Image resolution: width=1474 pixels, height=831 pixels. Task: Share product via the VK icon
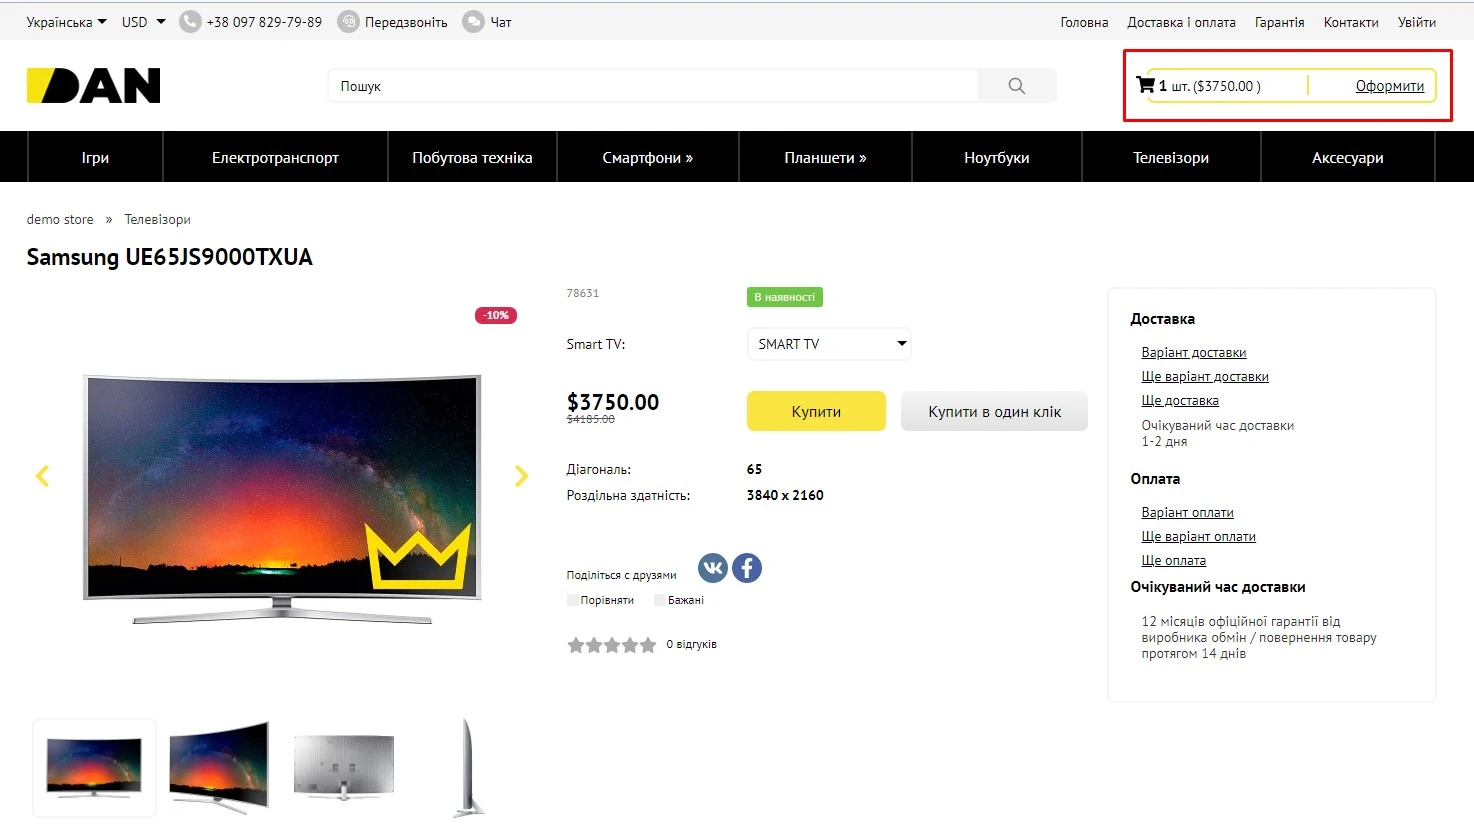tap(712, 567)
